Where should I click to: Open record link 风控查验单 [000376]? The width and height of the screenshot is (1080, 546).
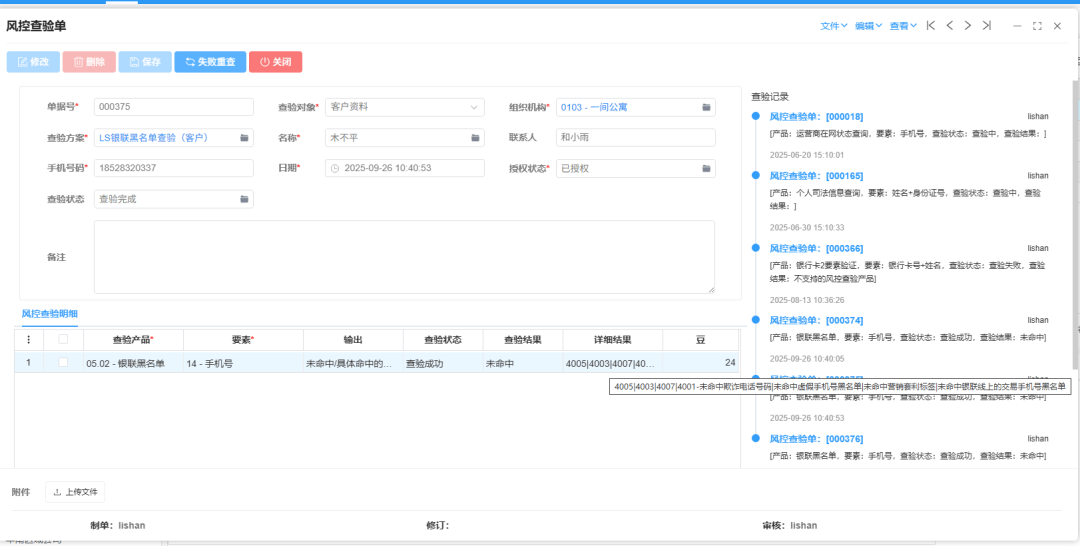click(x=816, y=439)
